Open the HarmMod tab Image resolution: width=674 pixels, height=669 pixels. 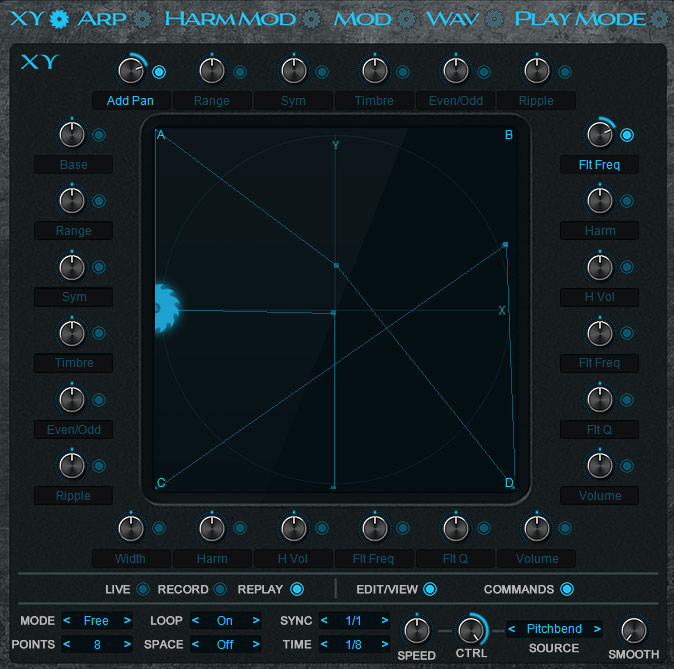click(x=232, y=19)
